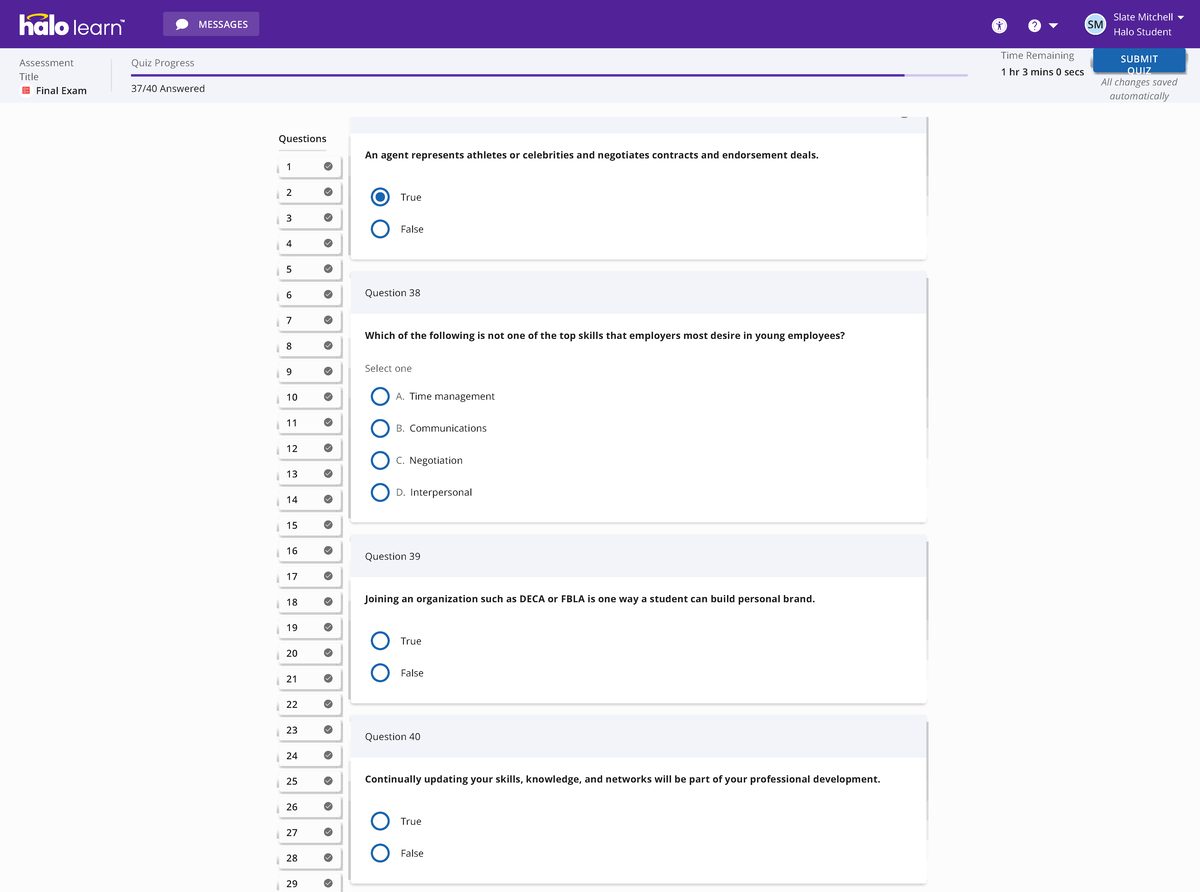Jump to question 7 in the list
The width and height of the screenshot is (1200, 892).
[310, 320]
